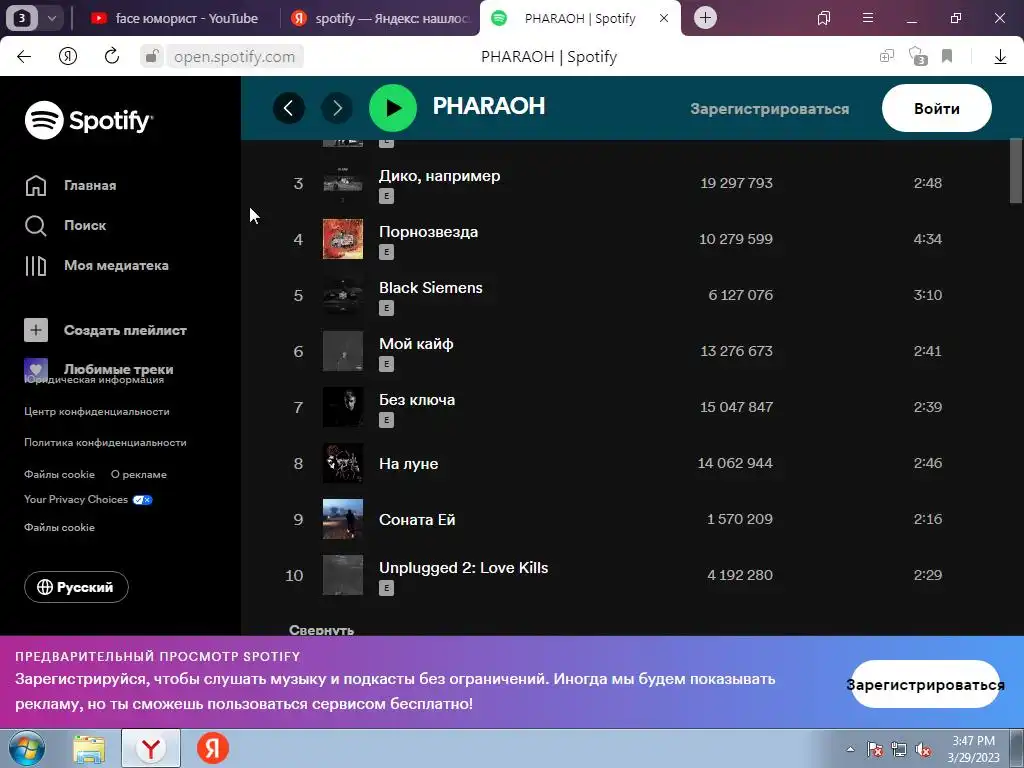Screen dimensions: 1024x768
Task: Open Политика конфиденциальности link
Action: click(x=105, y=442)
